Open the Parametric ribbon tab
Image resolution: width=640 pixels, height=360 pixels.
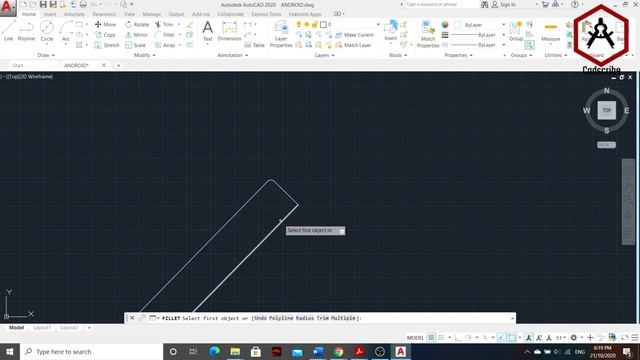coord(104,14)
